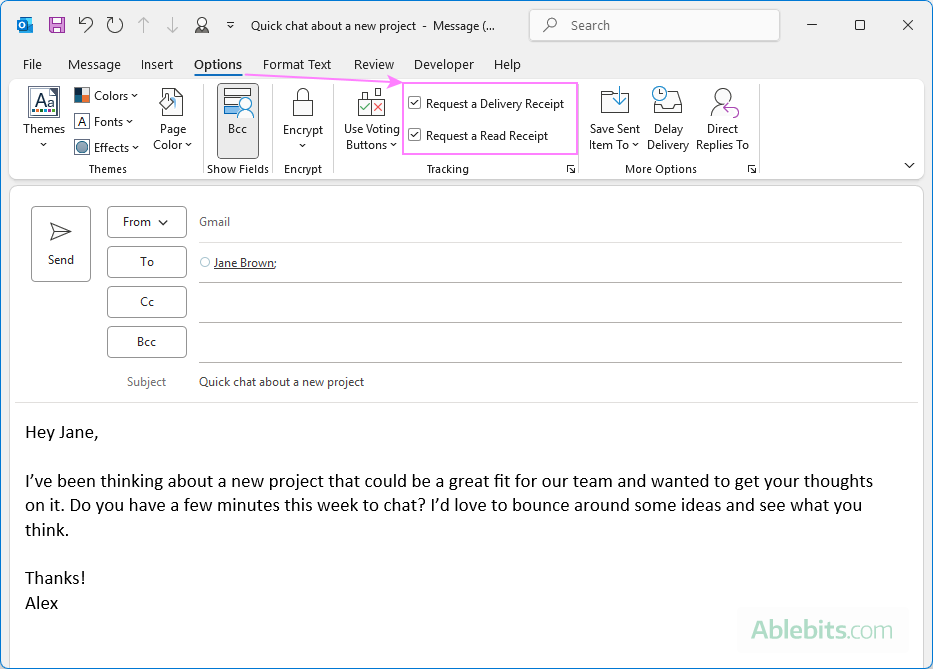Viewport: 933px width, 669px height.
Task: Select Delay Delivery
Action: coord(666,118)
